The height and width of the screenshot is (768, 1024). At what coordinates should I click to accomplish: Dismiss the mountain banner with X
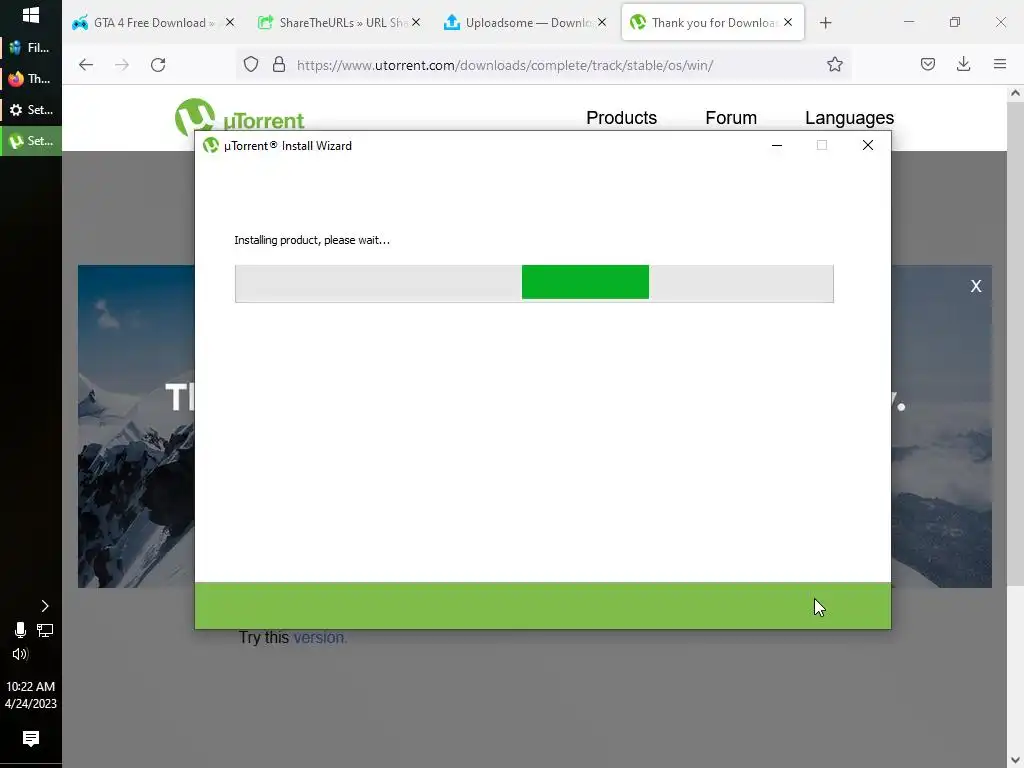click(976, 286)
